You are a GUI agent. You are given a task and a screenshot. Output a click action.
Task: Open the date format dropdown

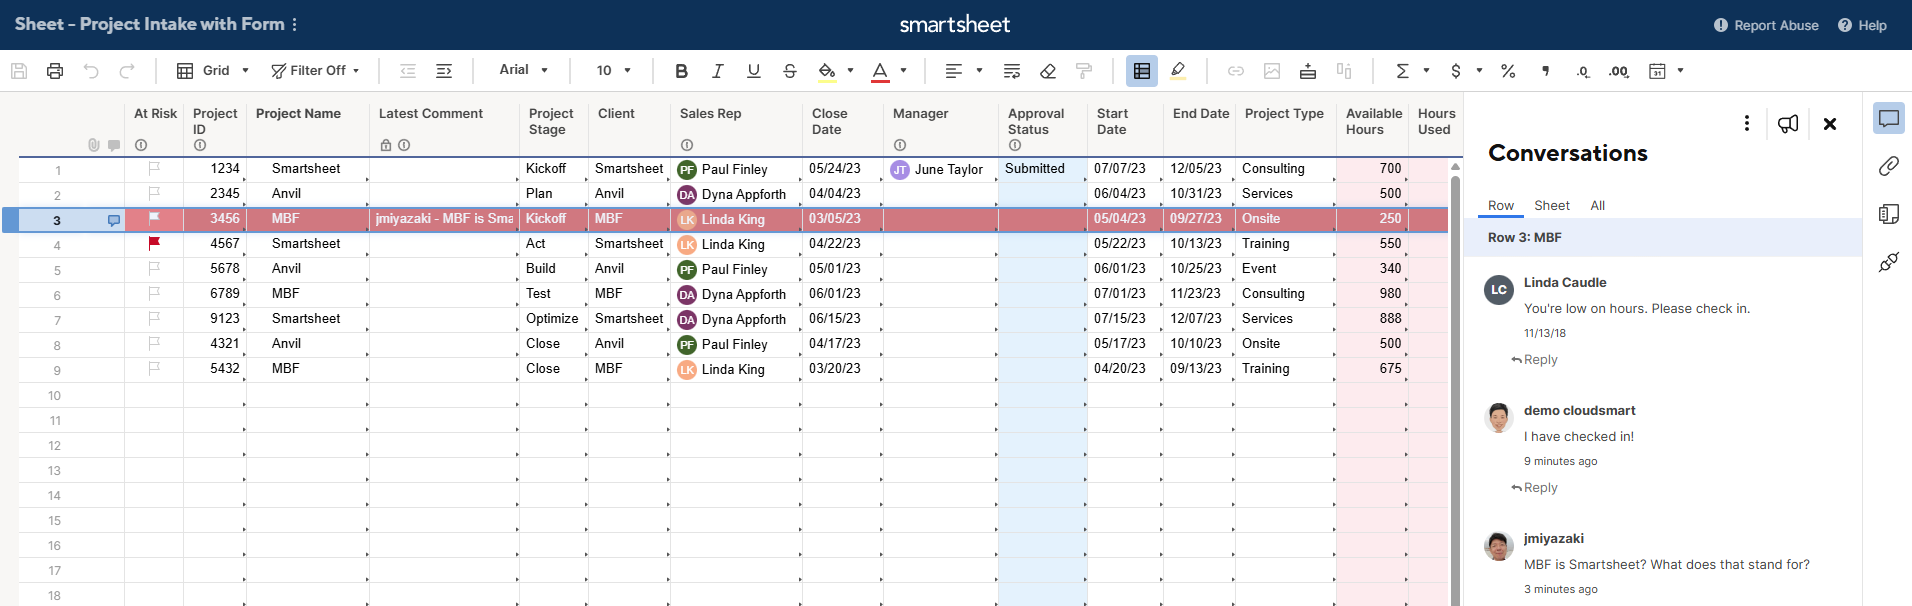point(1666,71)
